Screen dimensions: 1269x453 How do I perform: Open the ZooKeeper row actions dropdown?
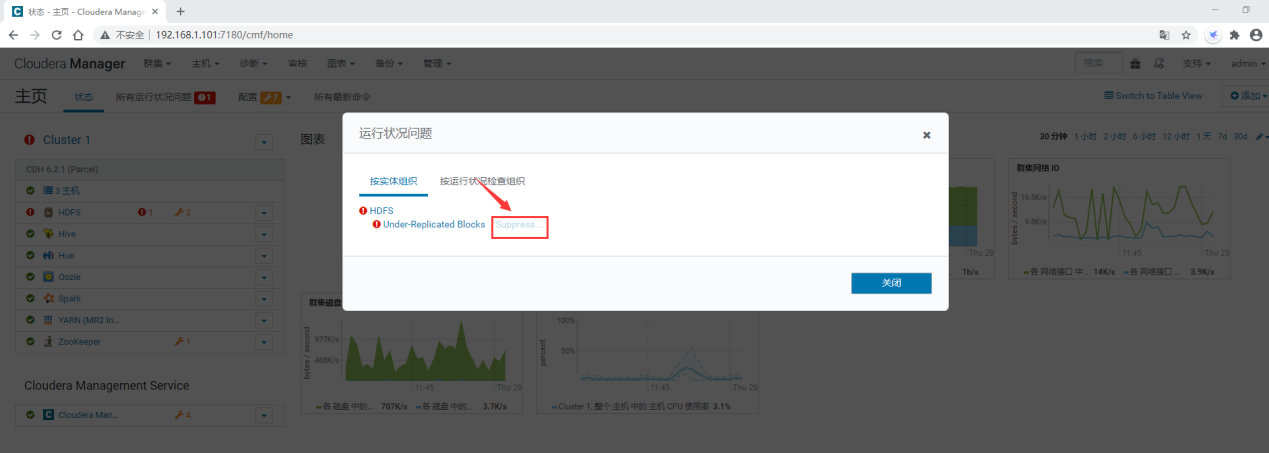264,342
